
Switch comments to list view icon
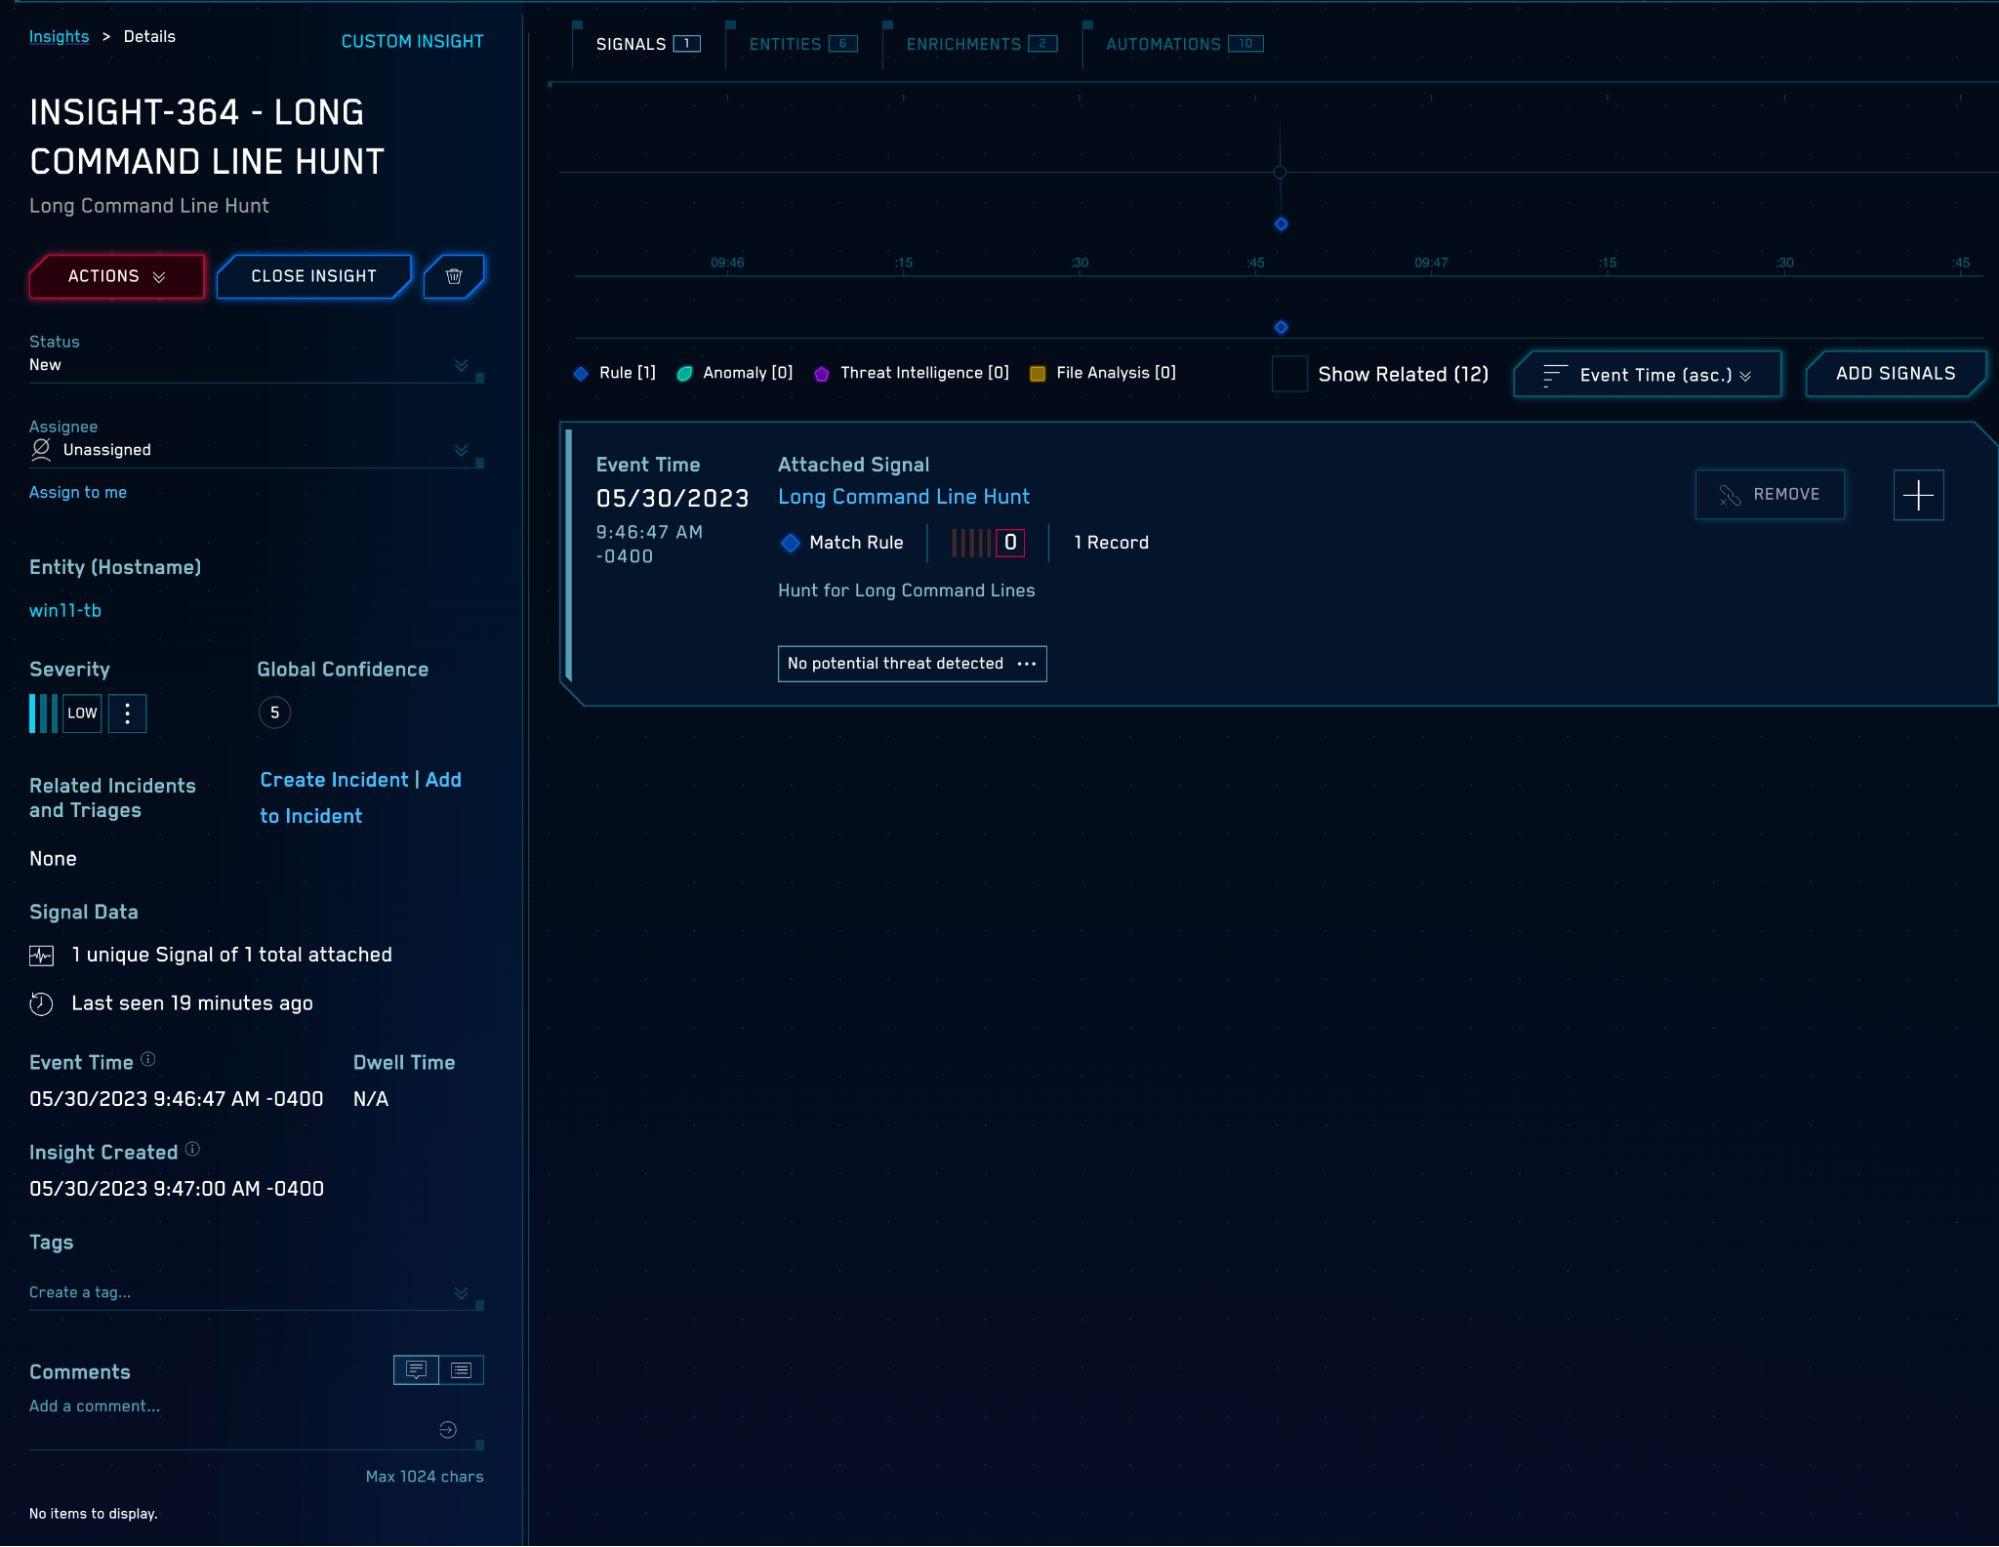[460, 1370]
